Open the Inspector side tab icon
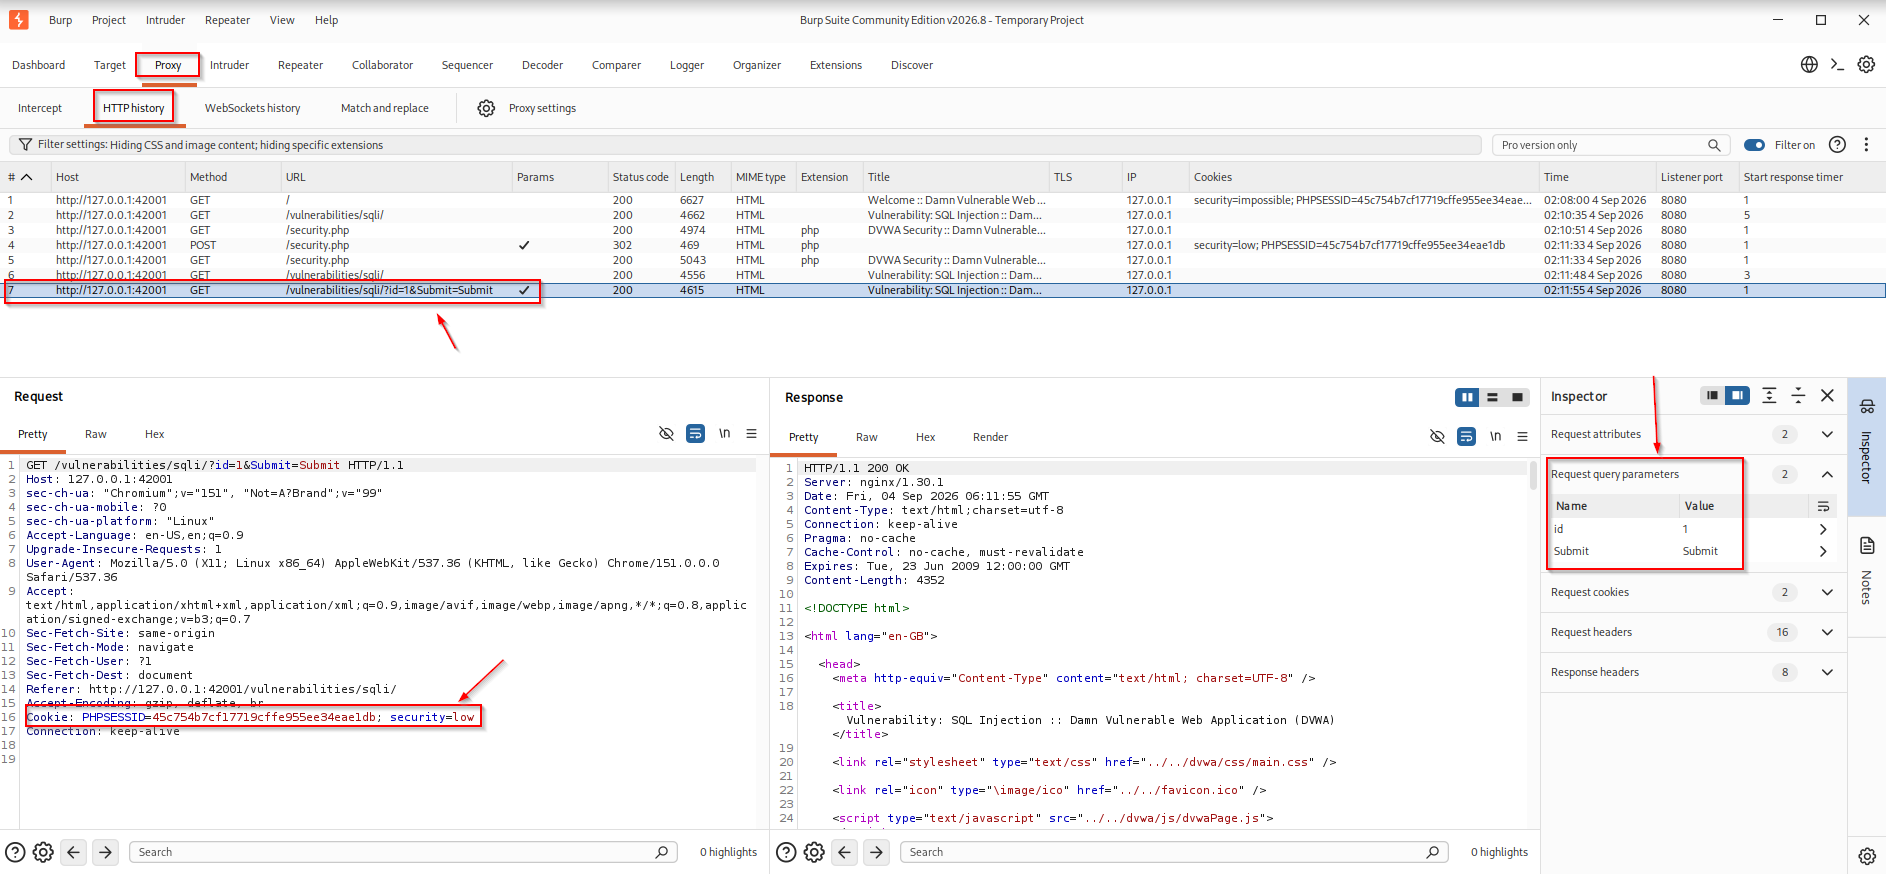Image resolution: width=1886 pixels, height=874 pixels. 1867,407
